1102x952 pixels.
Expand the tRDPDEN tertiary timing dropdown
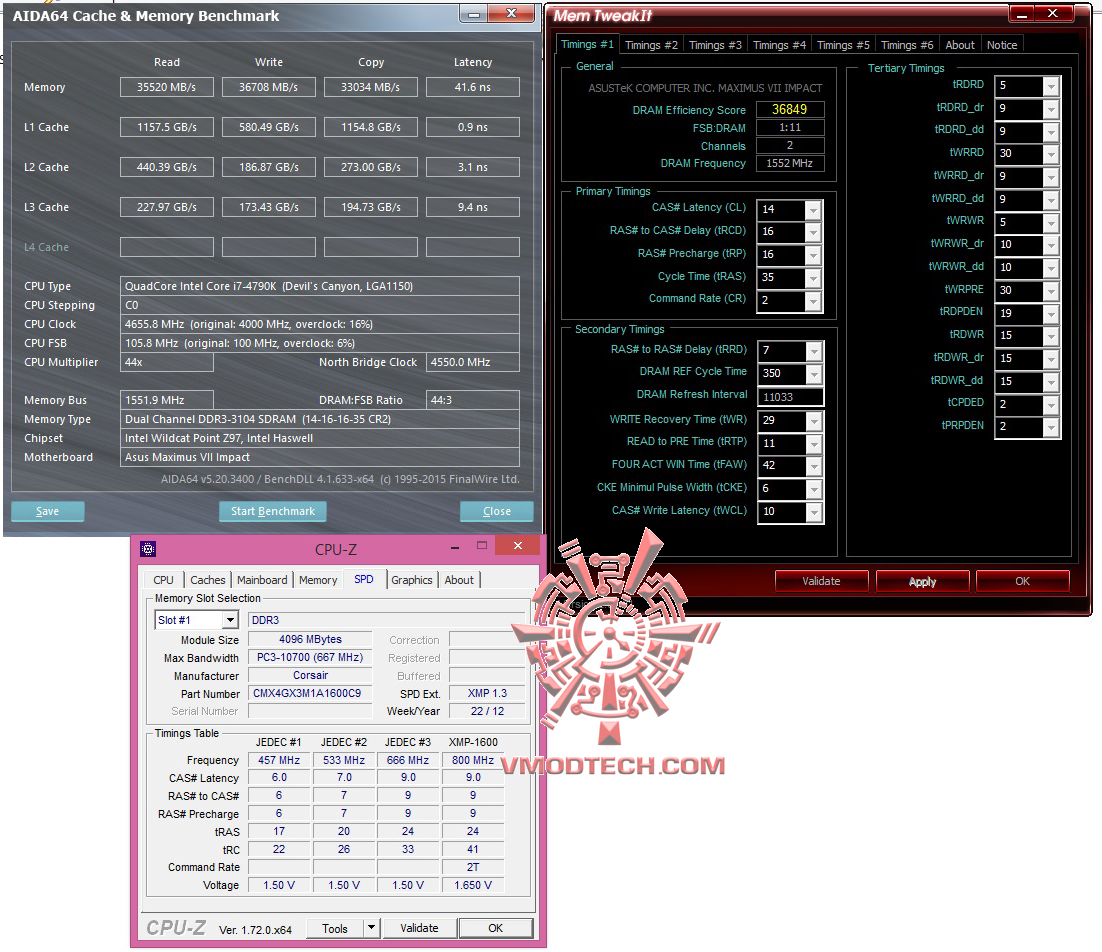click(x=1051, y=314)
